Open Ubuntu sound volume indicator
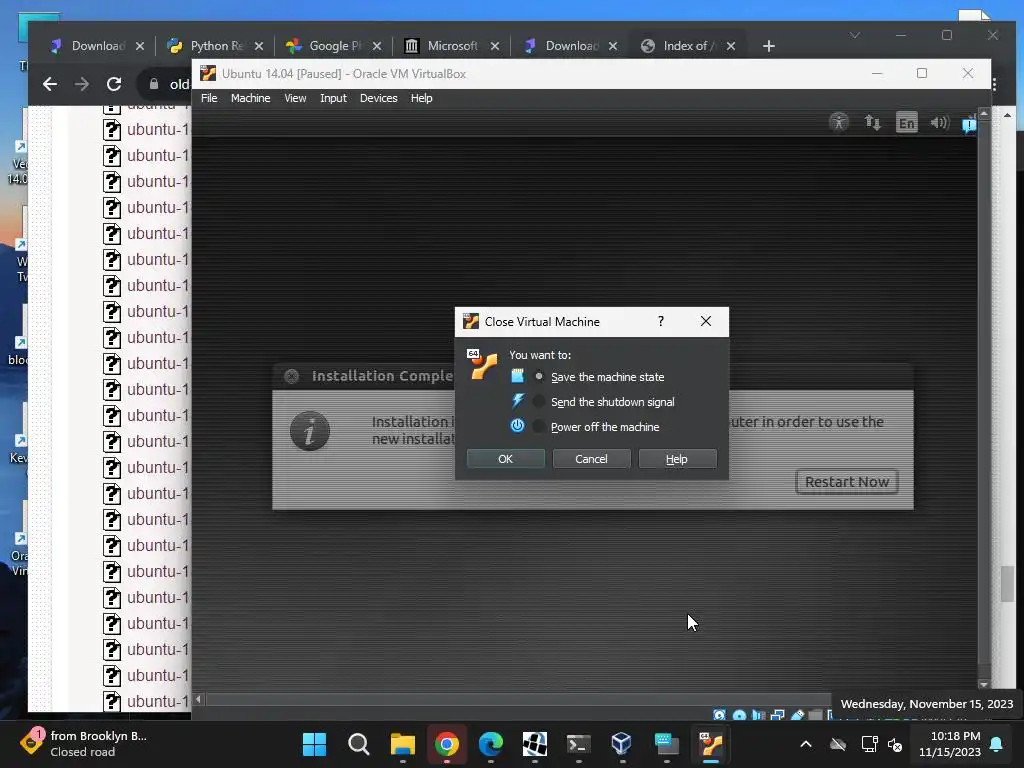 939,122
